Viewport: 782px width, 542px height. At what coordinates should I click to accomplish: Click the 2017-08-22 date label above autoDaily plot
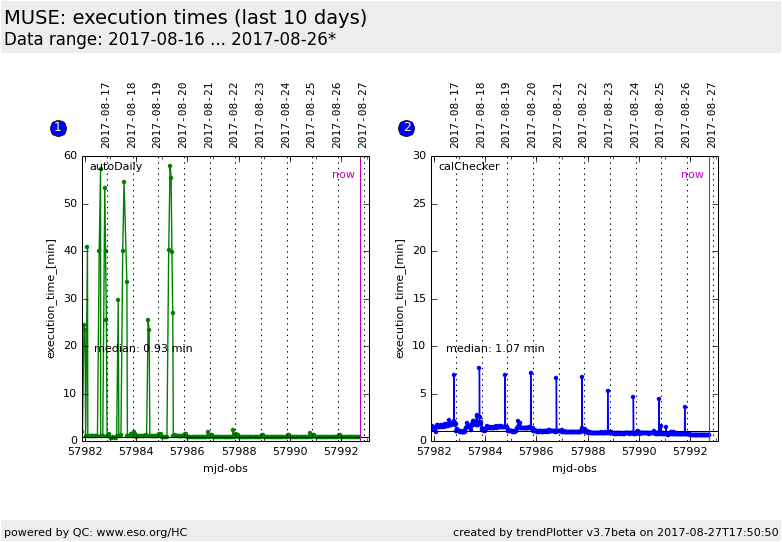234,115
